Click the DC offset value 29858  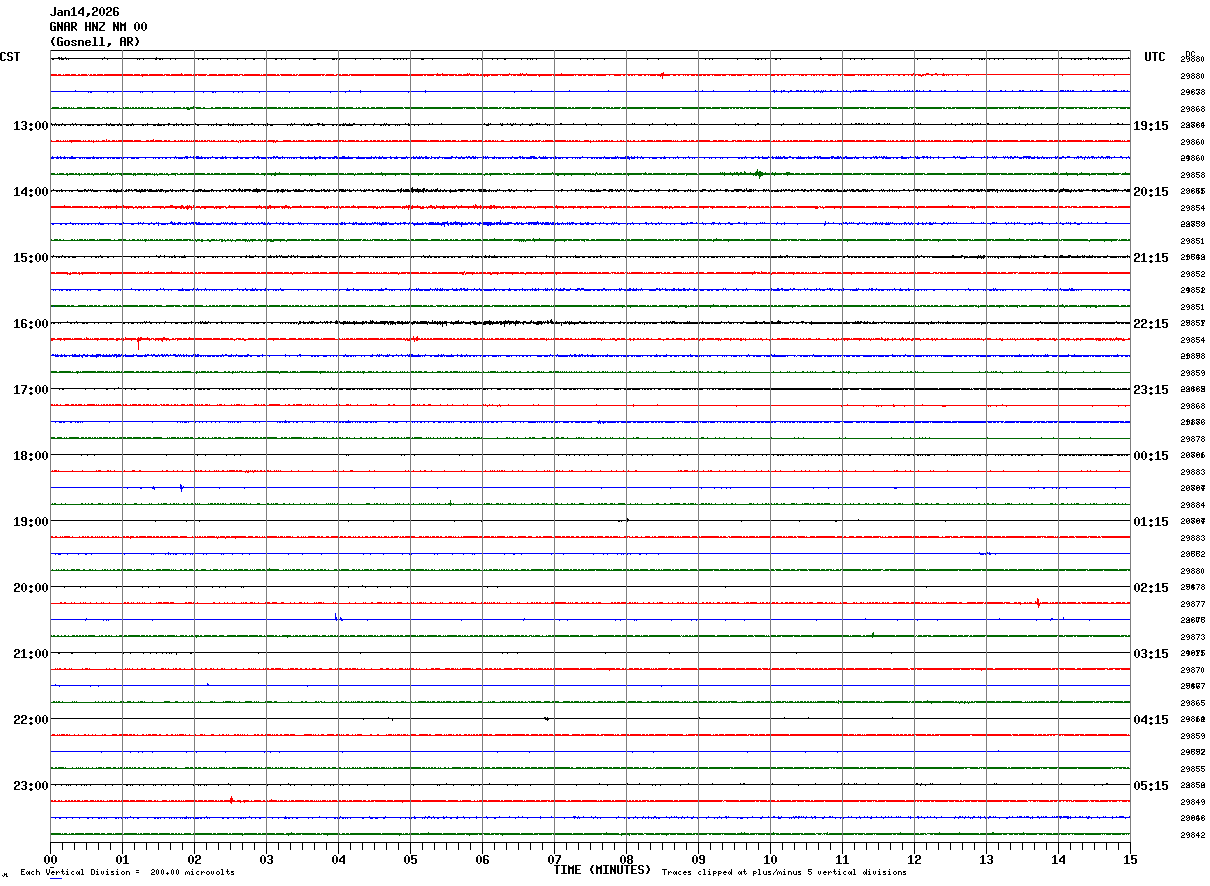click(1192, 175)
